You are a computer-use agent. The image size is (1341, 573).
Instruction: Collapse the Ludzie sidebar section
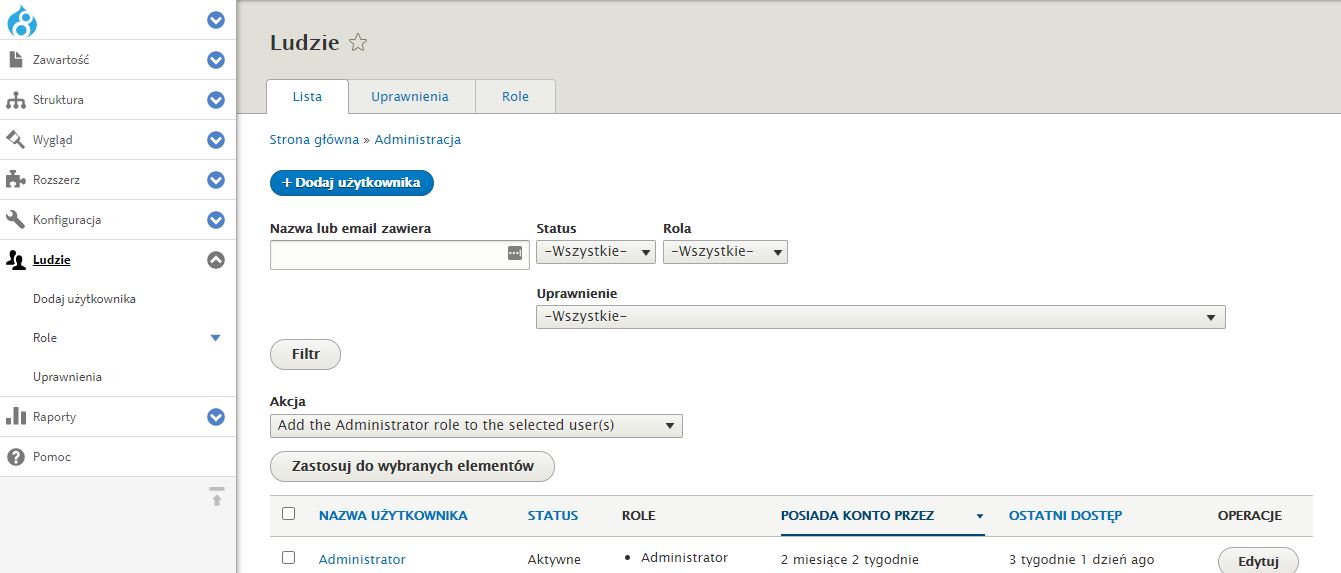(x=216, y=260)
